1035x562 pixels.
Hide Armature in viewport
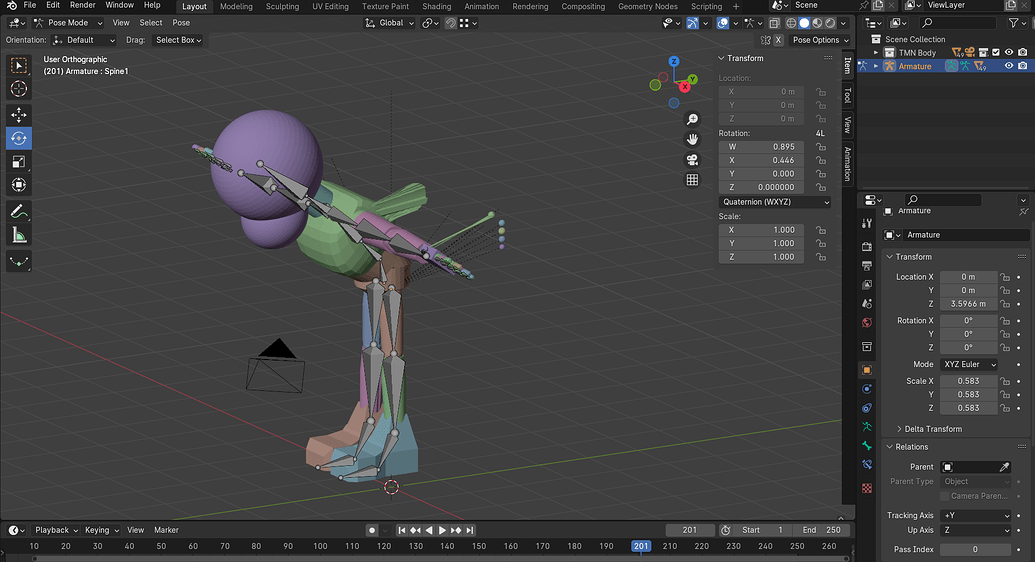click(x=1009, y=66)
